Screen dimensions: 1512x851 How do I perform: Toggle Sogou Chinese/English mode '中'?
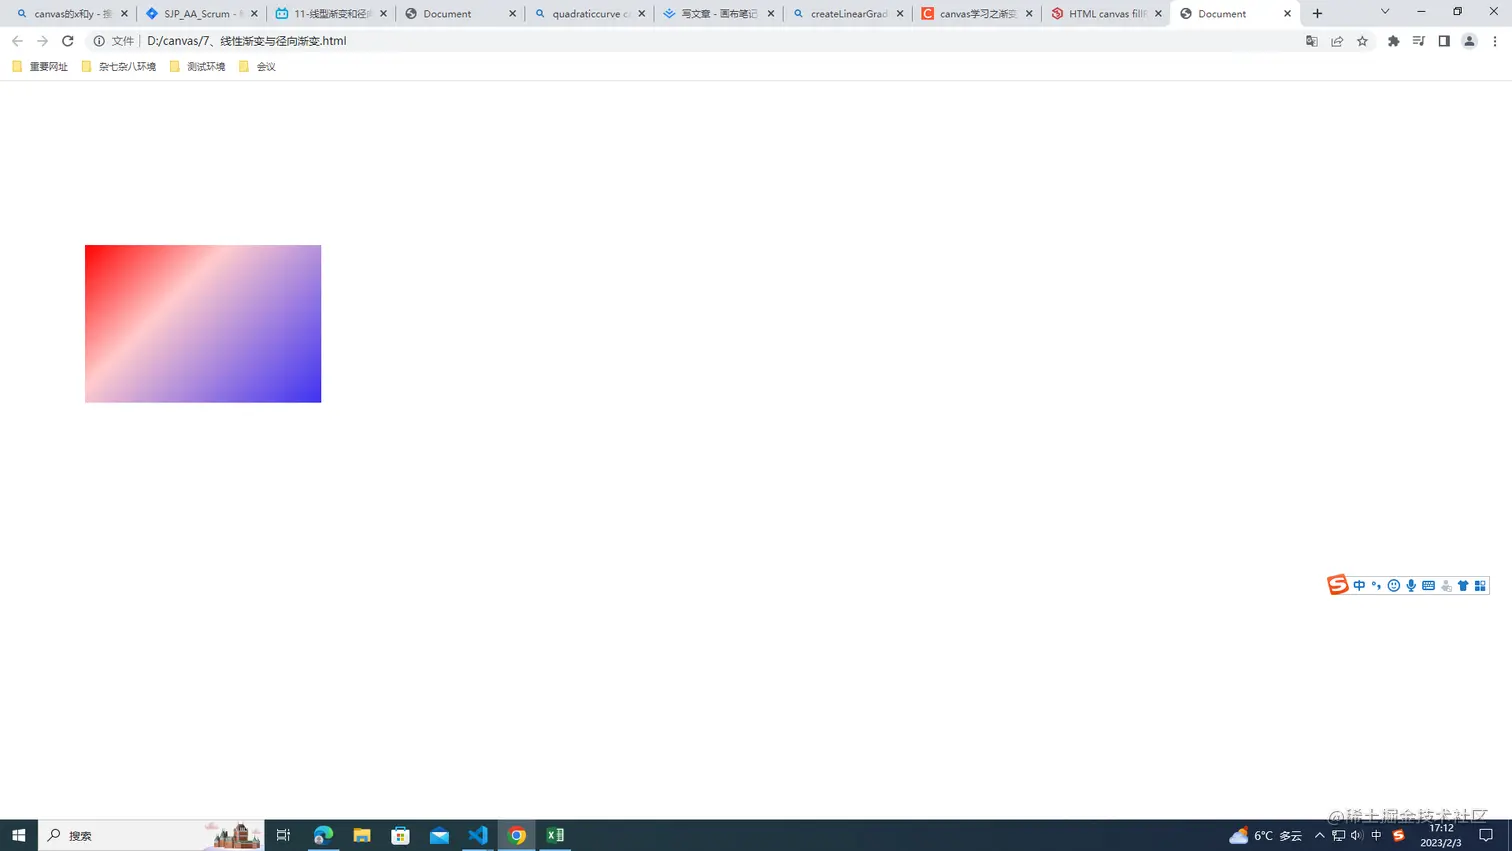[1359, 586]
